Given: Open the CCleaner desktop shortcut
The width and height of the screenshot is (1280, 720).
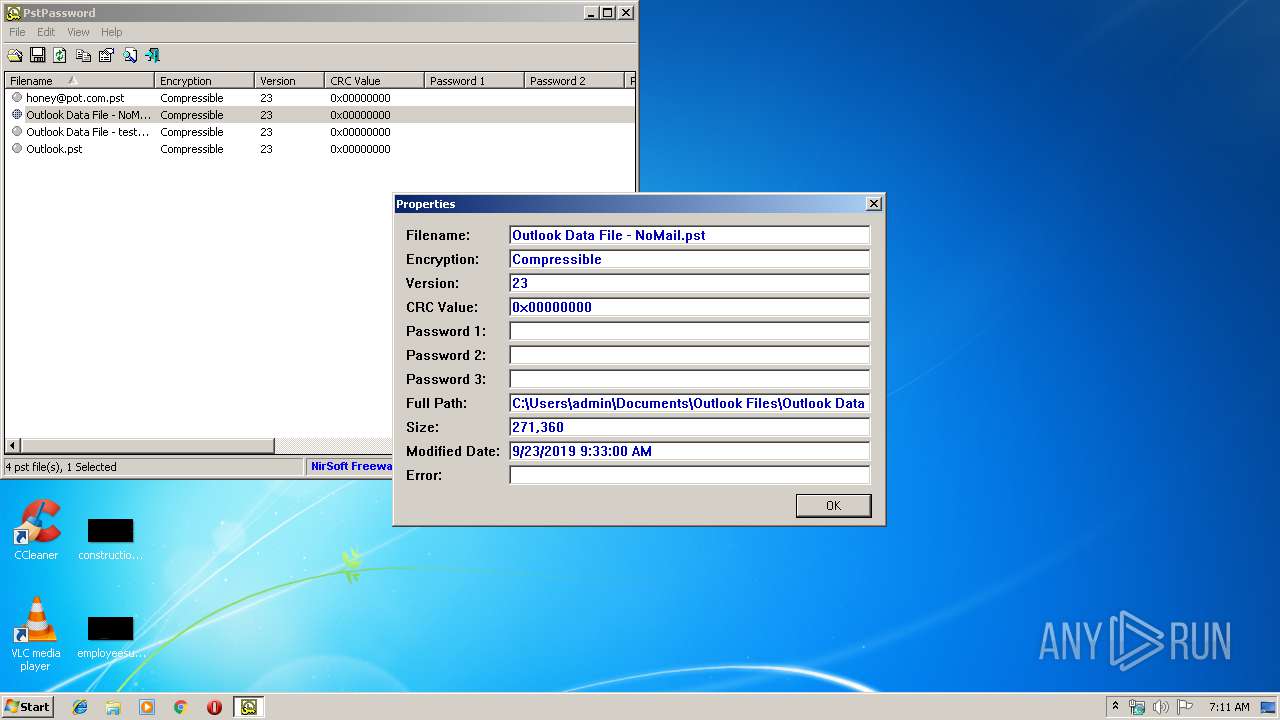Looking at the screenshot, I should click(36, 530).
